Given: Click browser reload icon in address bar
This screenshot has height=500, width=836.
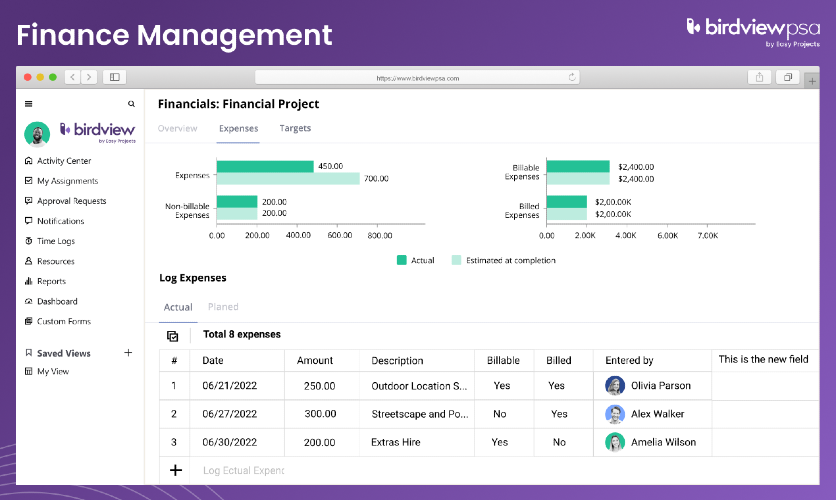Looking at the screenshot, I should 572,77.
